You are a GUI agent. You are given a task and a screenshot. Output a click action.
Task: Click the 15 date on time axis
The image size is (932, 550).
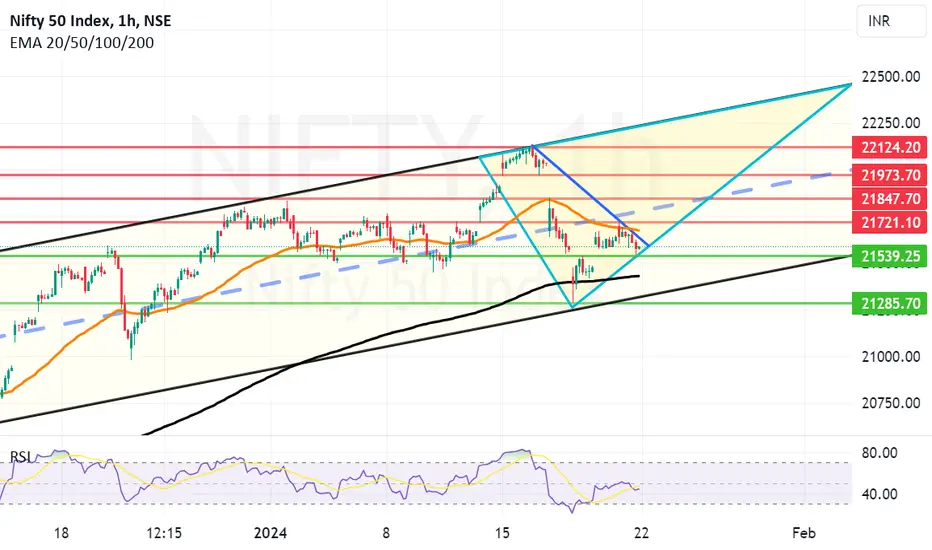(502, 533)
